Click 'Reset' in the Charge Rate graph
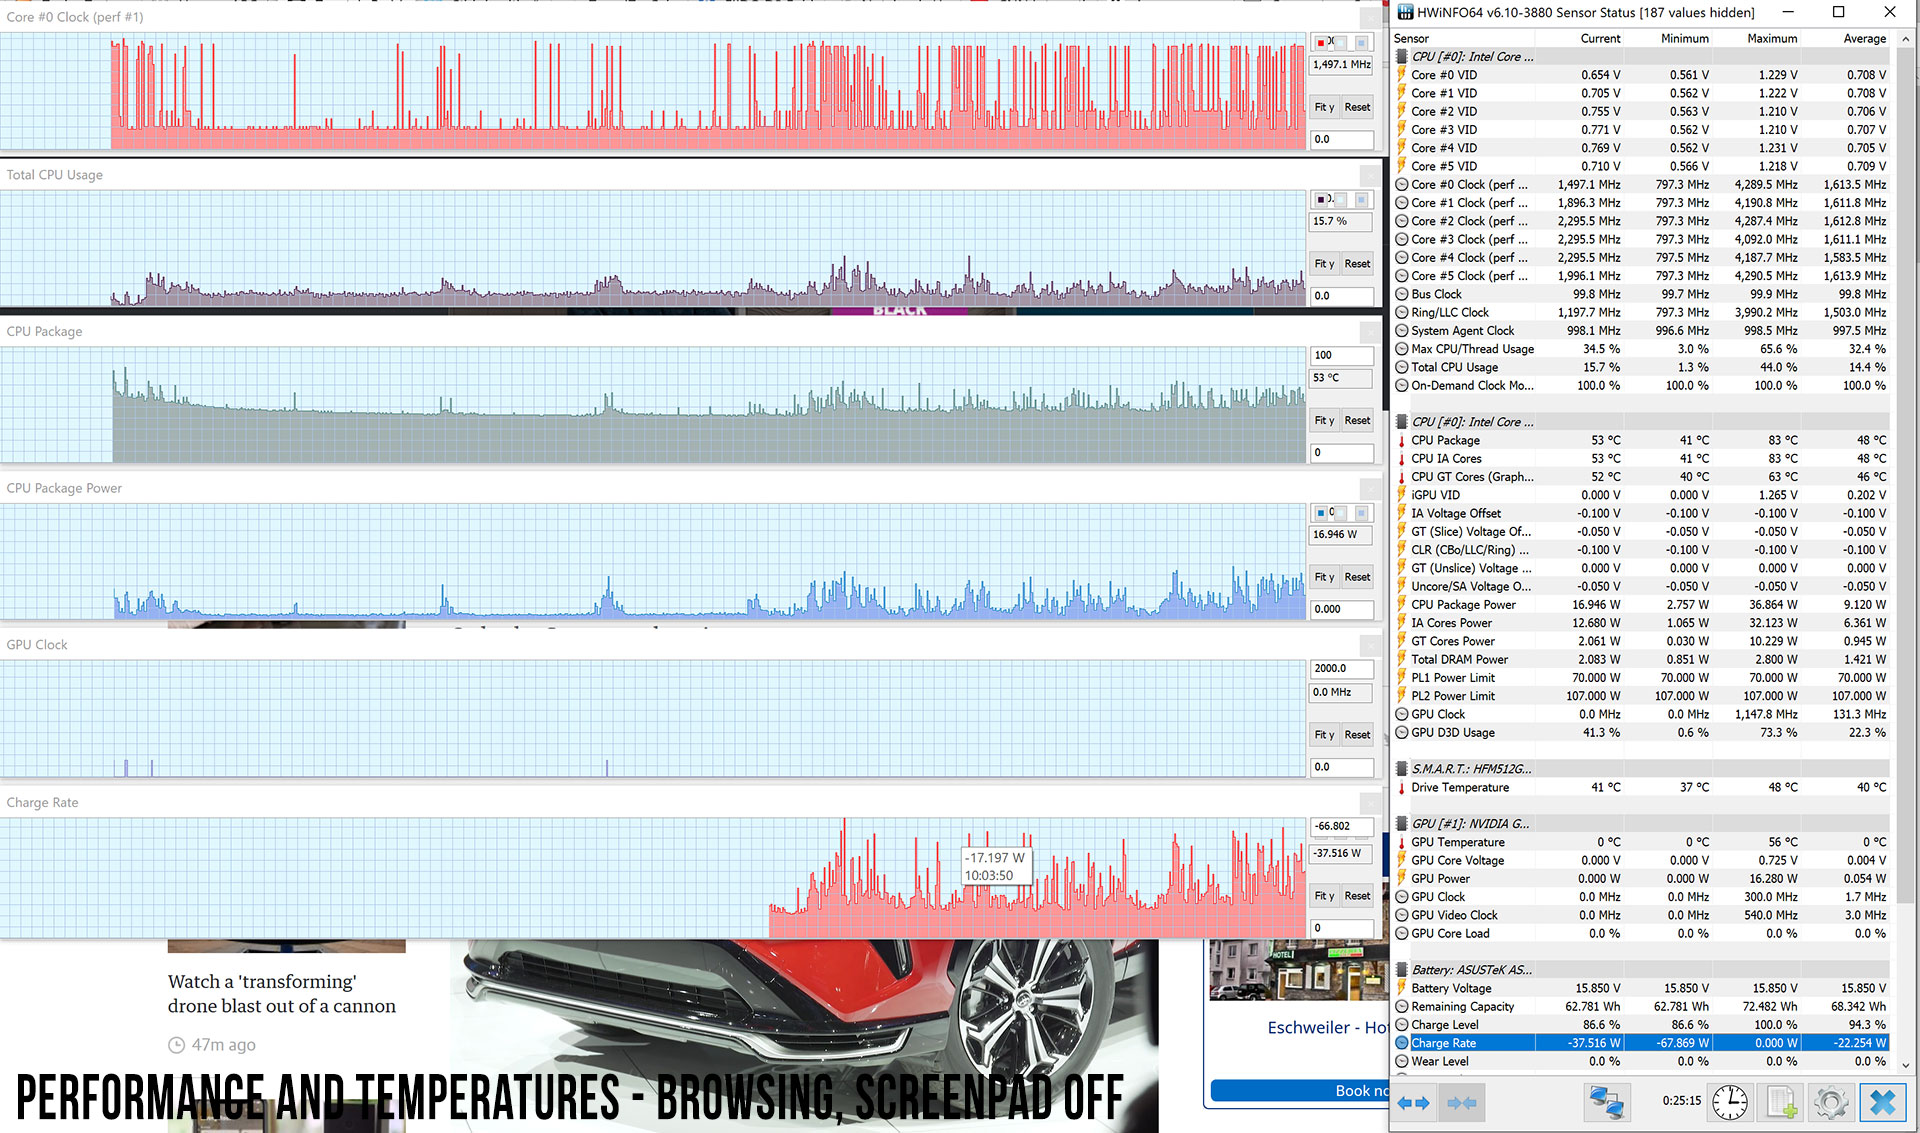Viewport: 1920px width, 1133px height. point(1357,896)
